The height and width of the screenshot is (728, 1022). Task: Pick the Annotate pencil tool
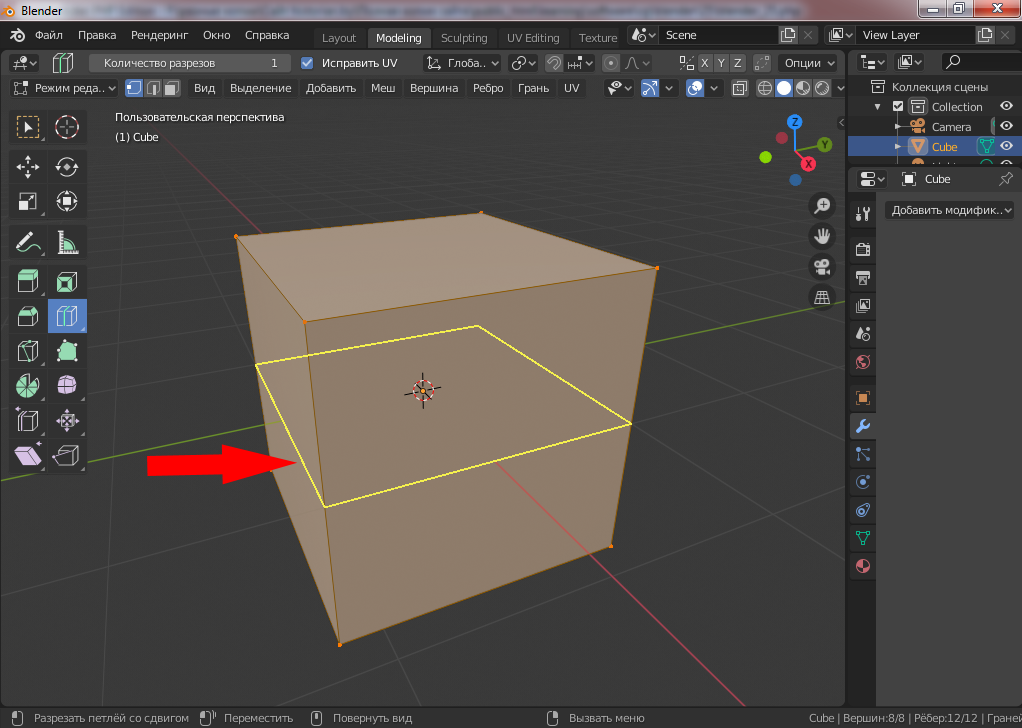pyautogui.click(x=27, y=241)
